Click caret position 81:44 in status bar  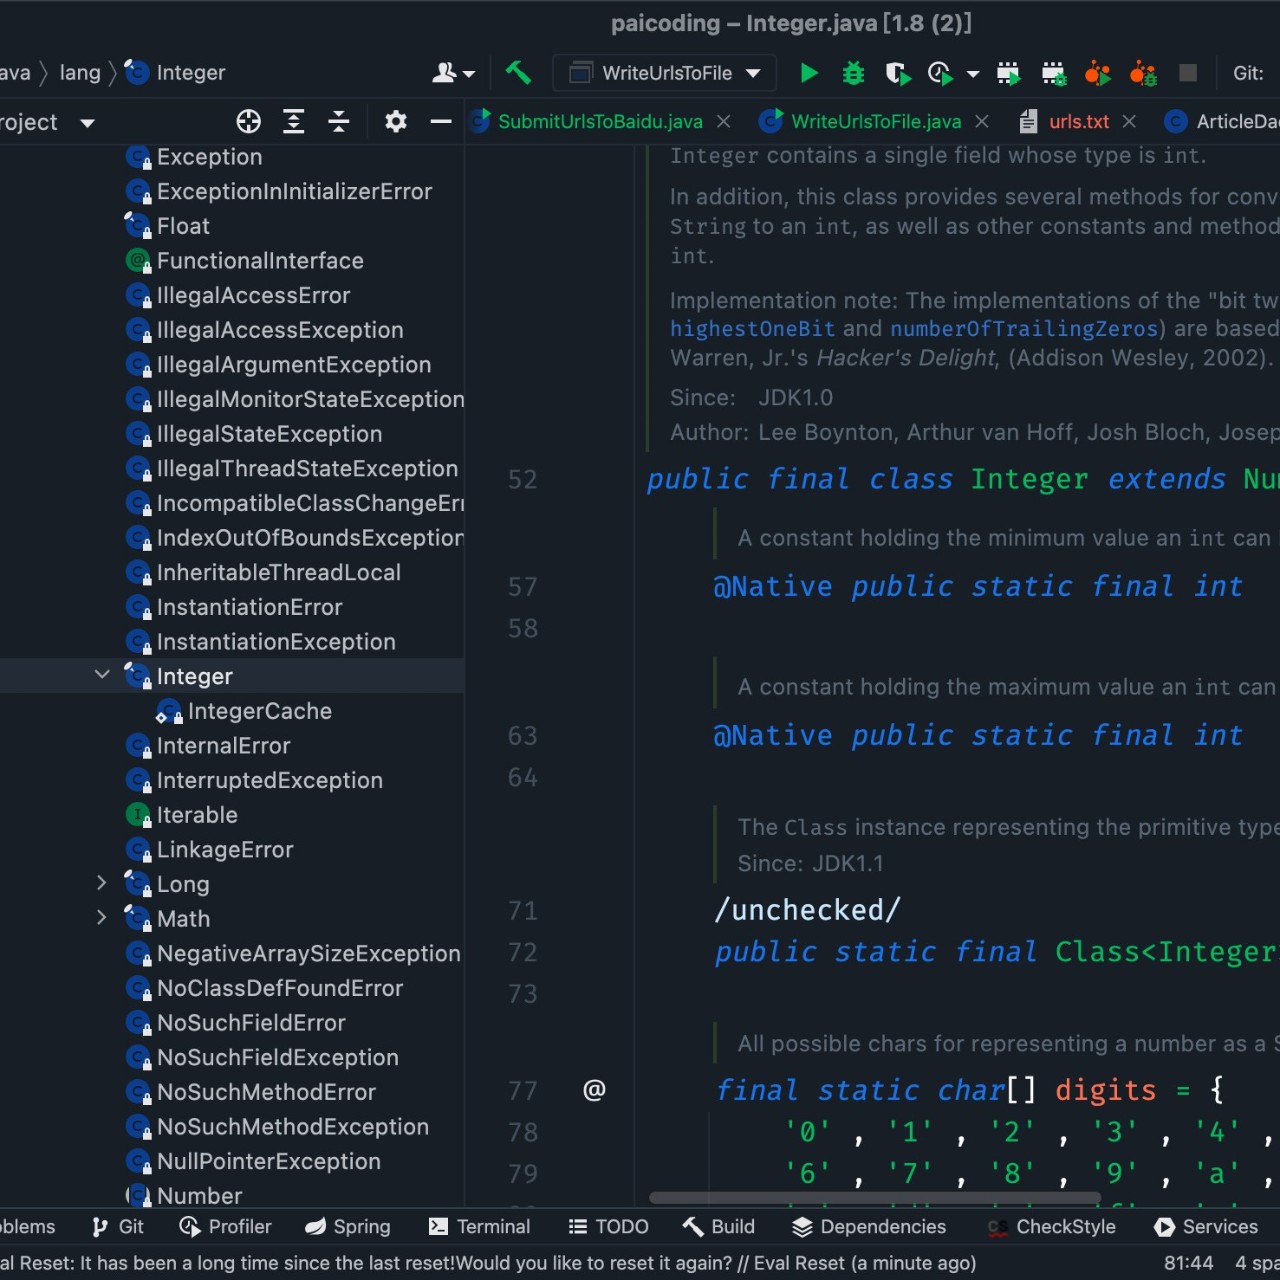coord(1188,1263)
